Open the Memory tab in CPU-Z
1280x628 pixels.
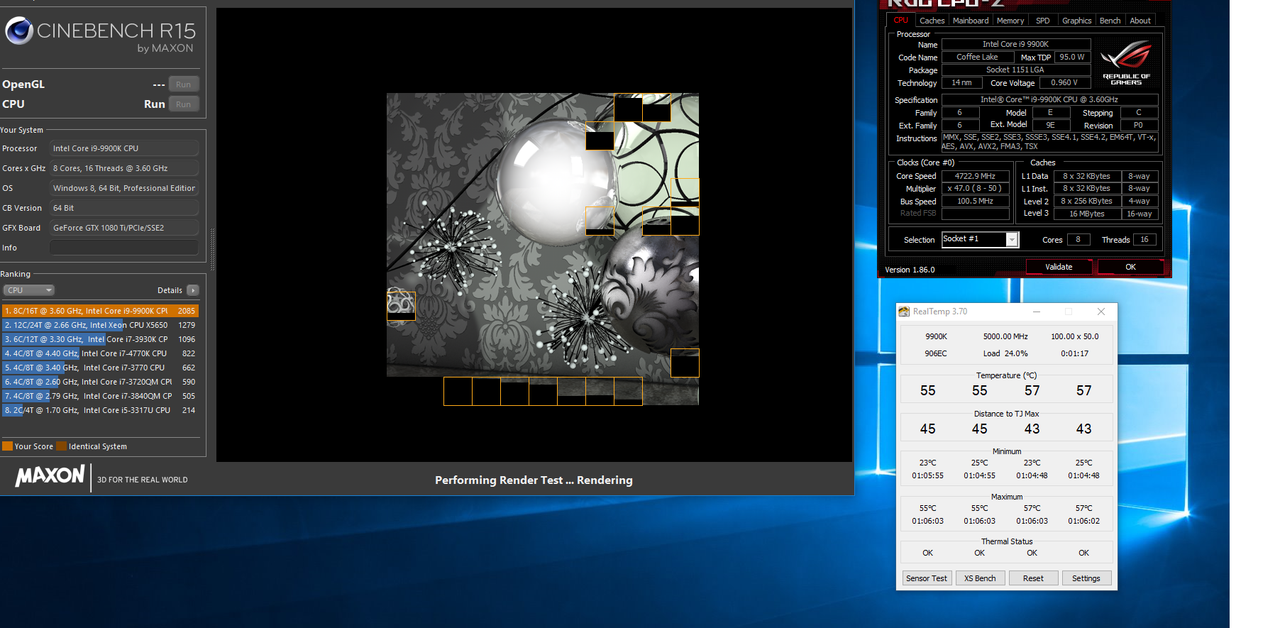tap(1010, 20)
